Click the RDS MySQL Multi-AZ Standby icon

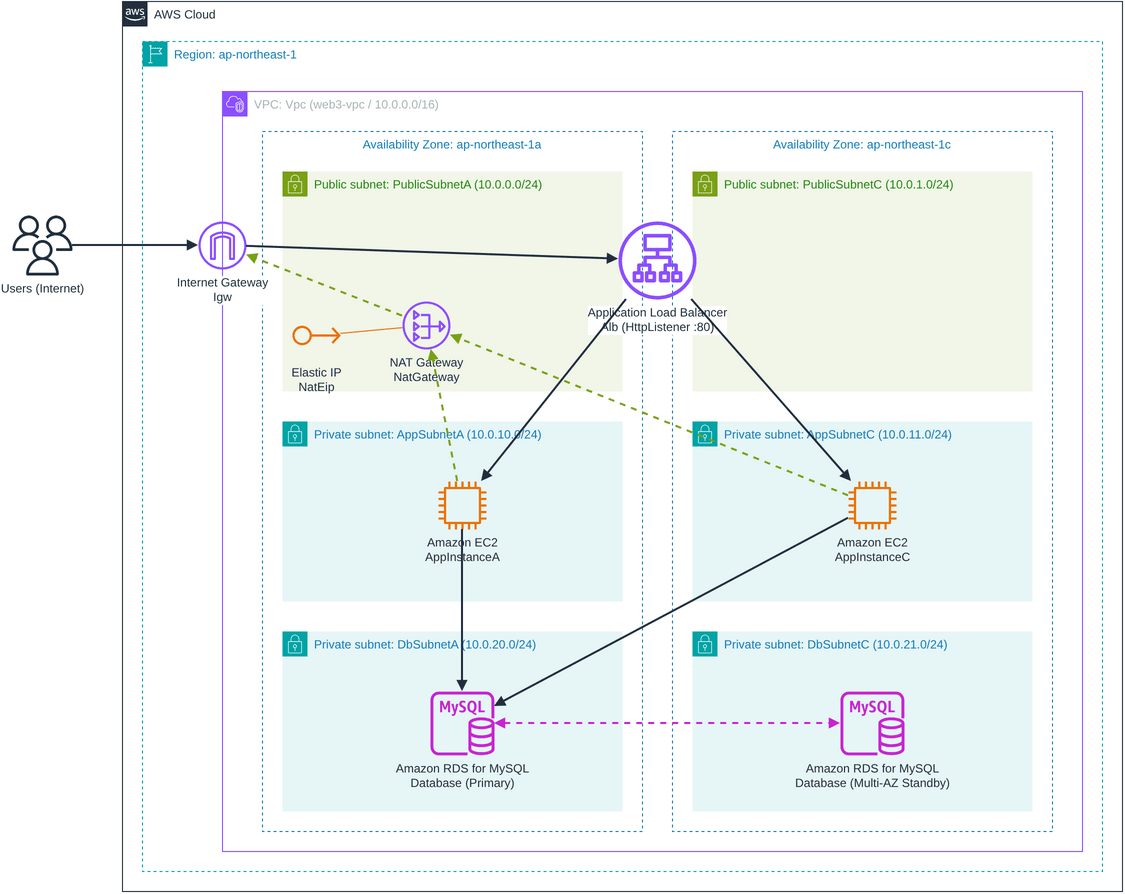(x=872, y=723)
